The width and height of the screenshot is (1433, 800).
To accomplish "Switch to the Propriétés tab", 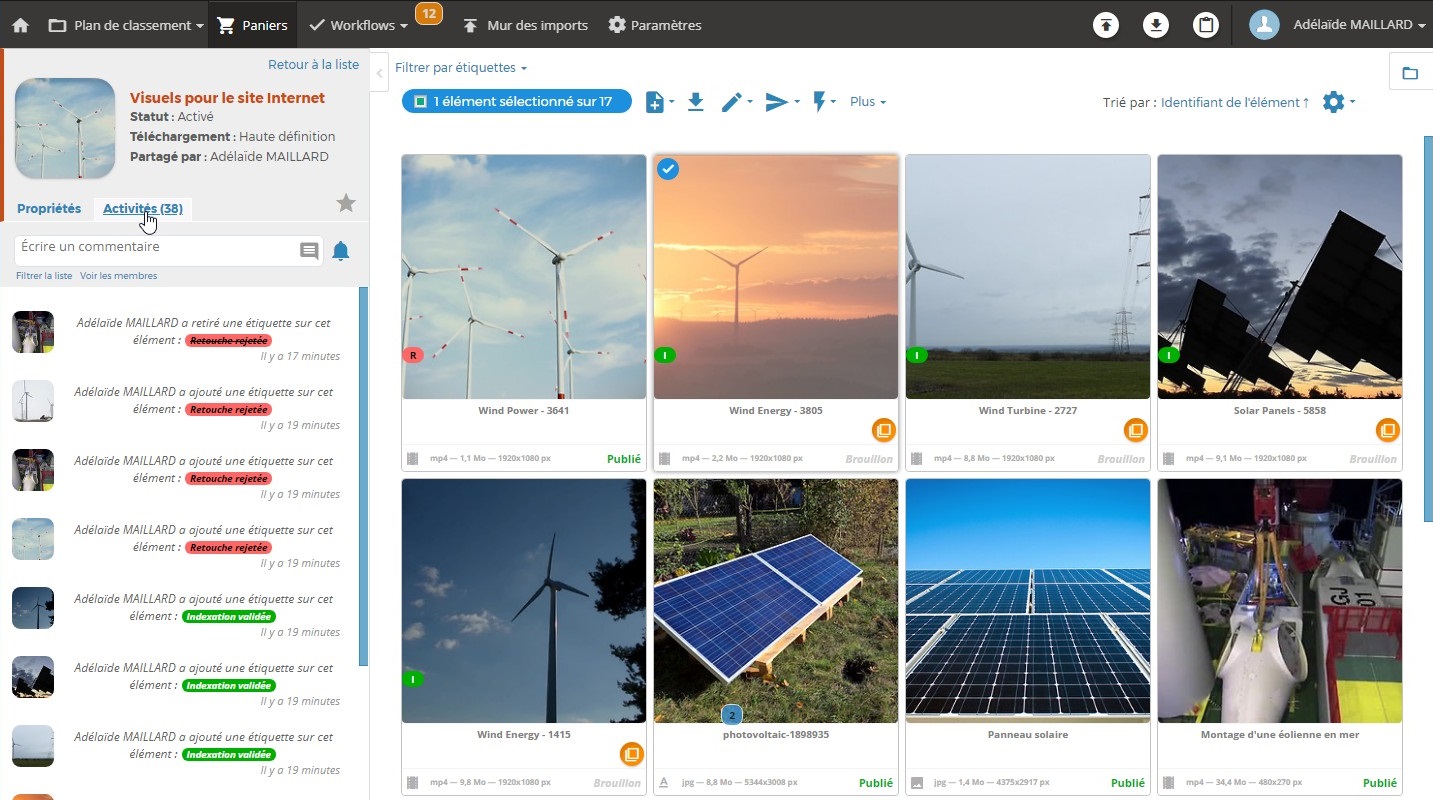I will coord(49,209).
